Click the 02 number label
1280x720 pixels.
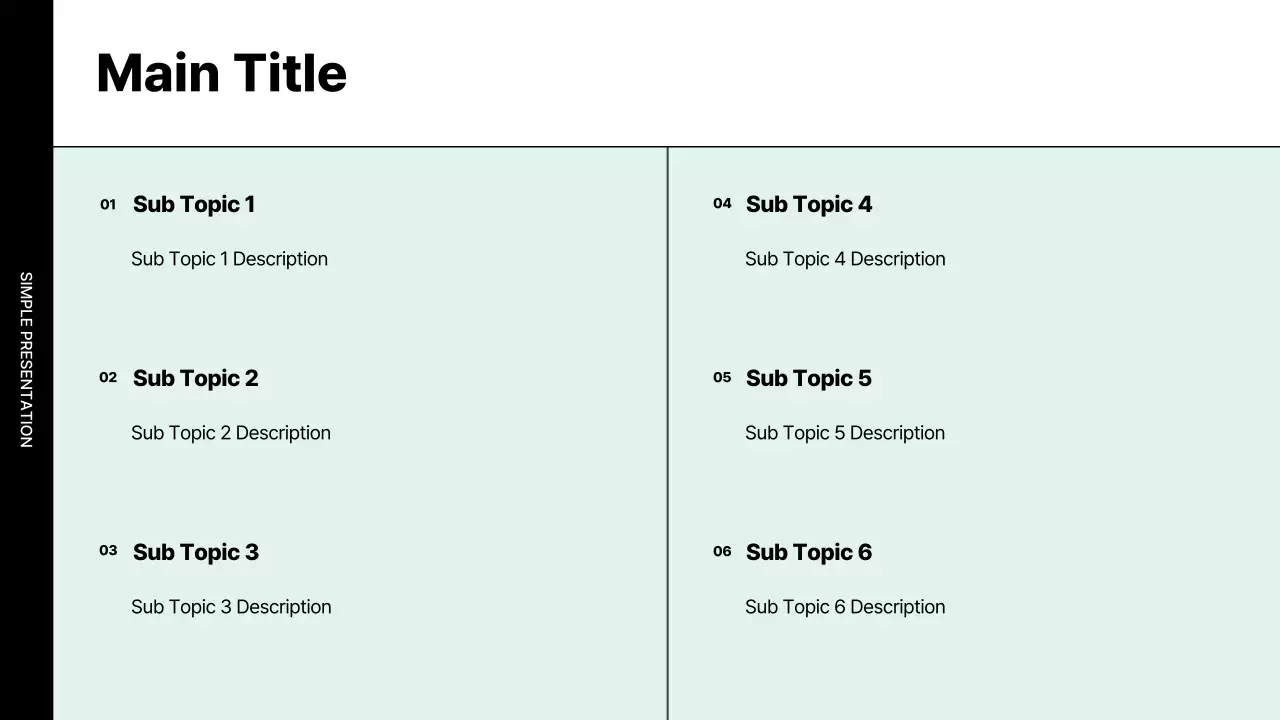108,378
